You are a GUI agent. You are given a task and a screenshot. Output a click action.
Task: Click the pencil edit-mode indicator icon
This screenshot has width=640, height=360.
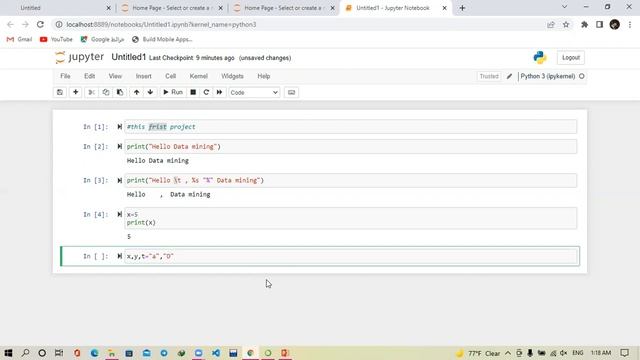(509, 76)
